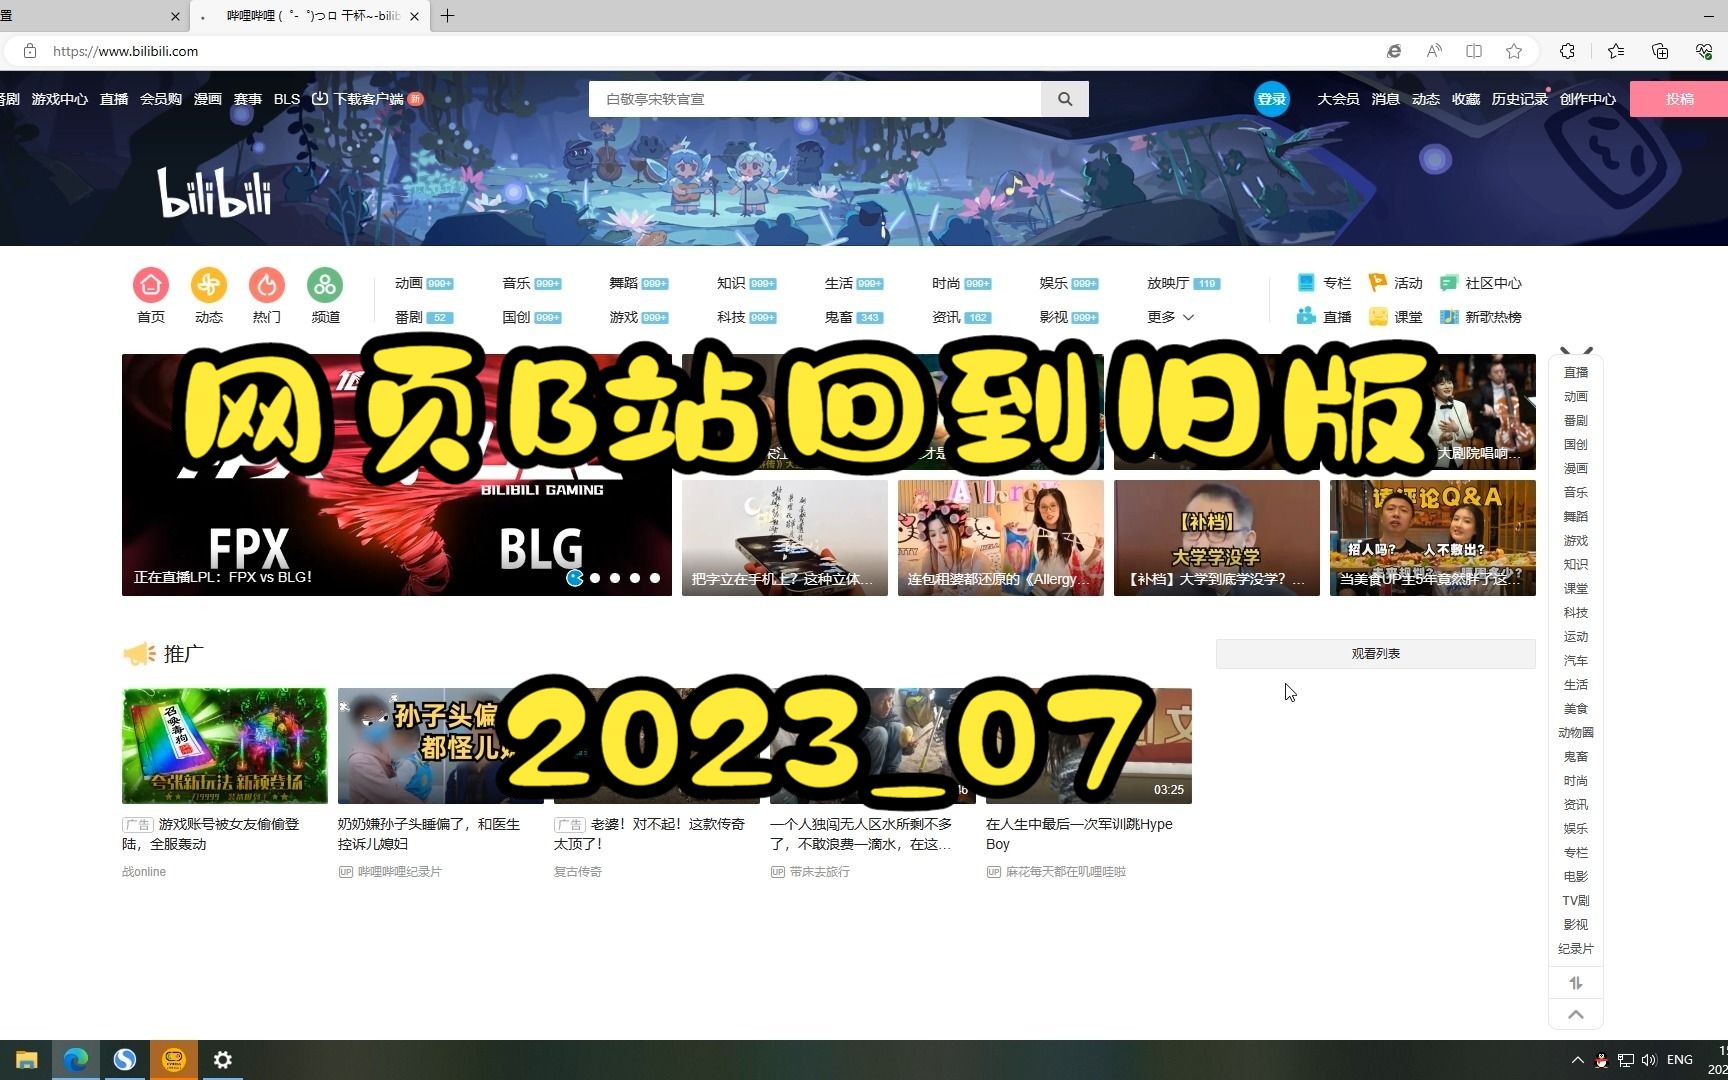Open the 社区中心 icon link
1728x1080 pixels.
point(1480,283)
